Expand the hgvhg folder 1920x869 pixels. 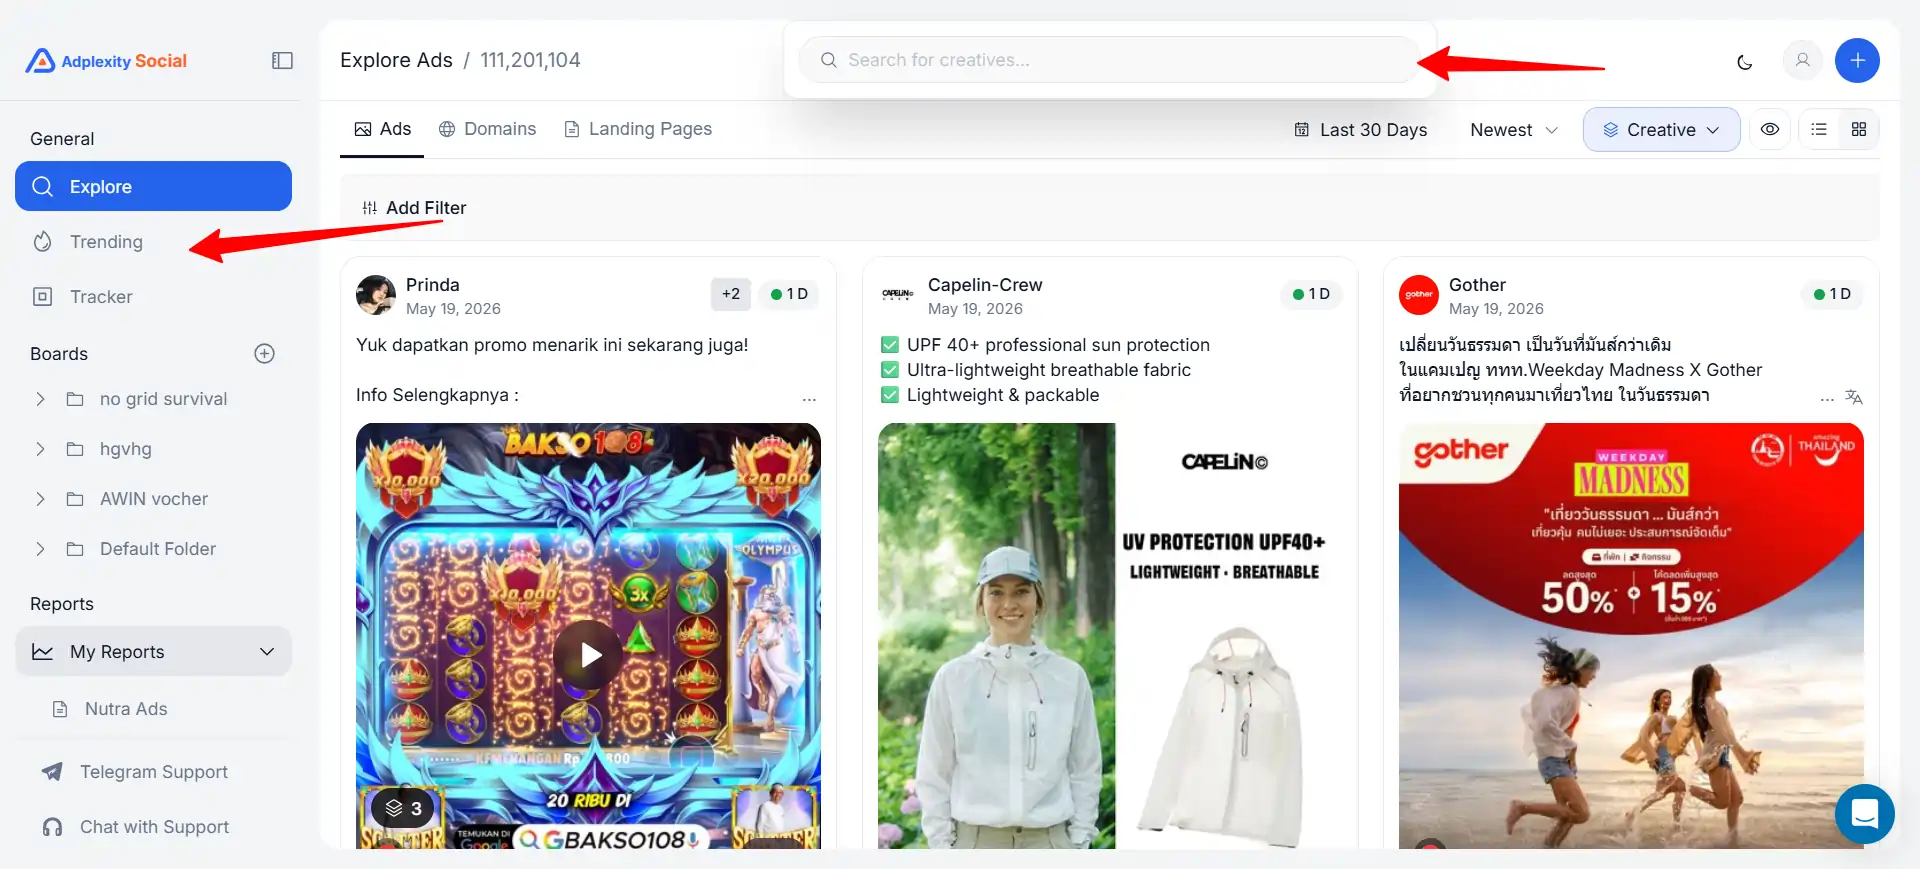[x=40, y=449]
